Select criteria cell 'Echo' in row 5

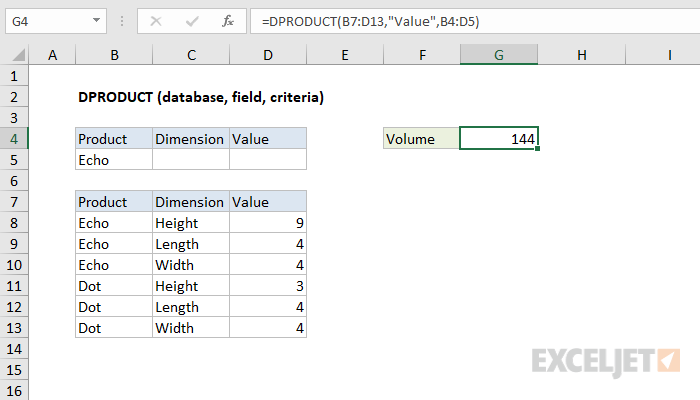click(x=114, y=160)
